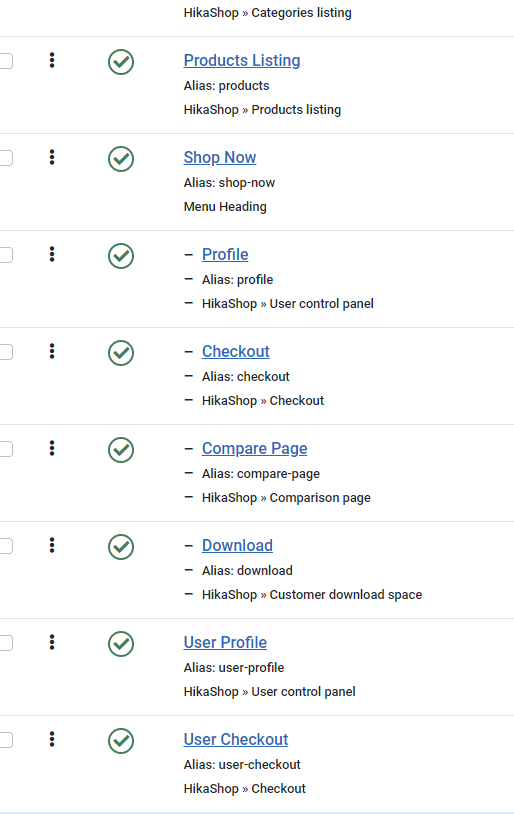
Task: Click the published checkmark for Compare Page
Action: coord(121,450)
